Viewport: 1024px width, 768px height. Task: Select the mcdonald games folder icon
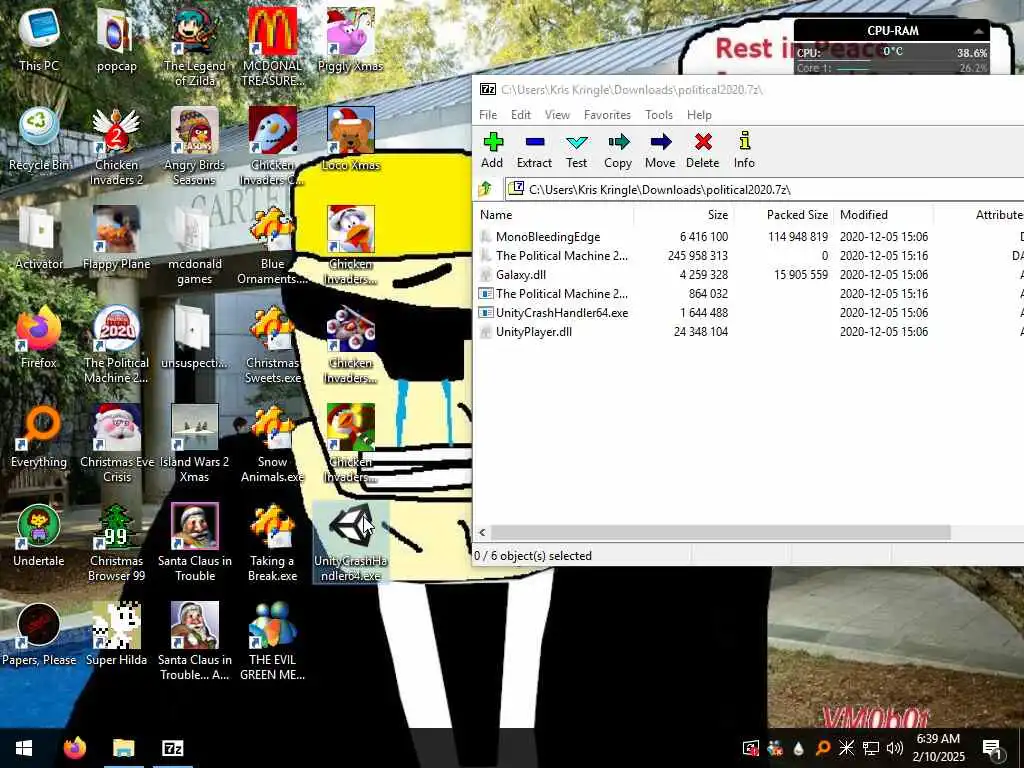[195, 246]
